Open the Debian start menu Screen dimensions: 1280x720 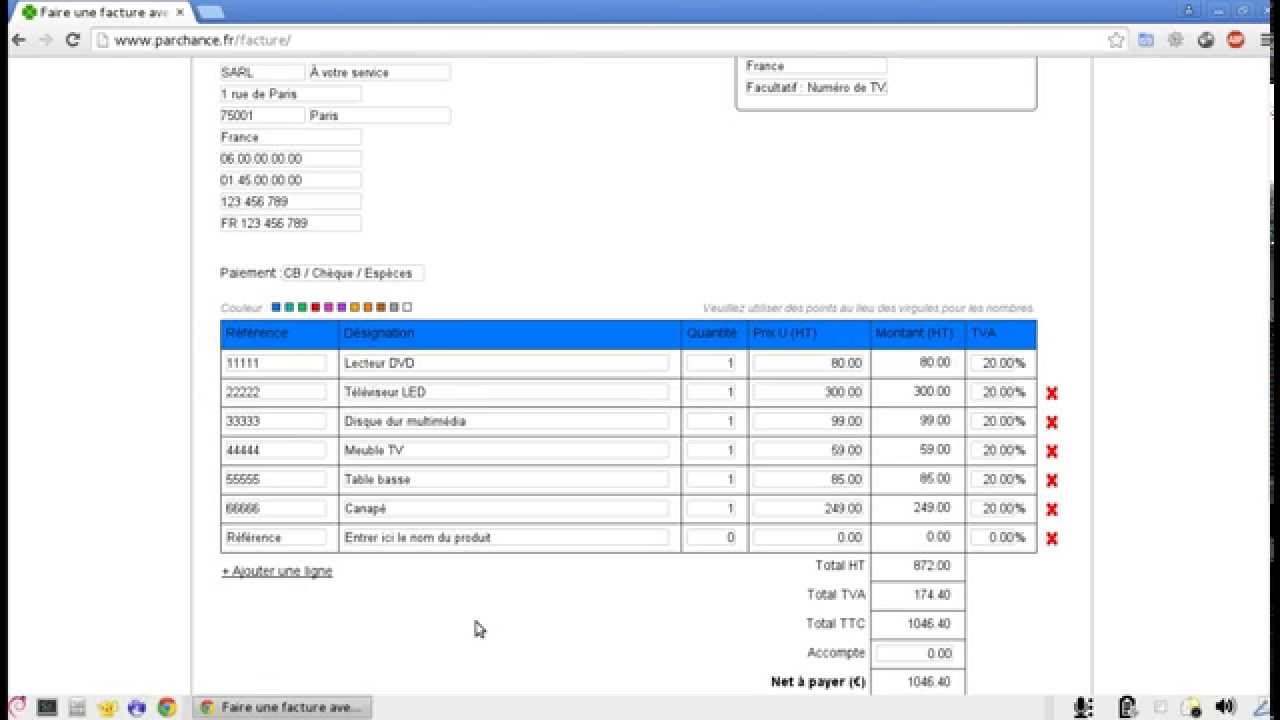(16, 707)
